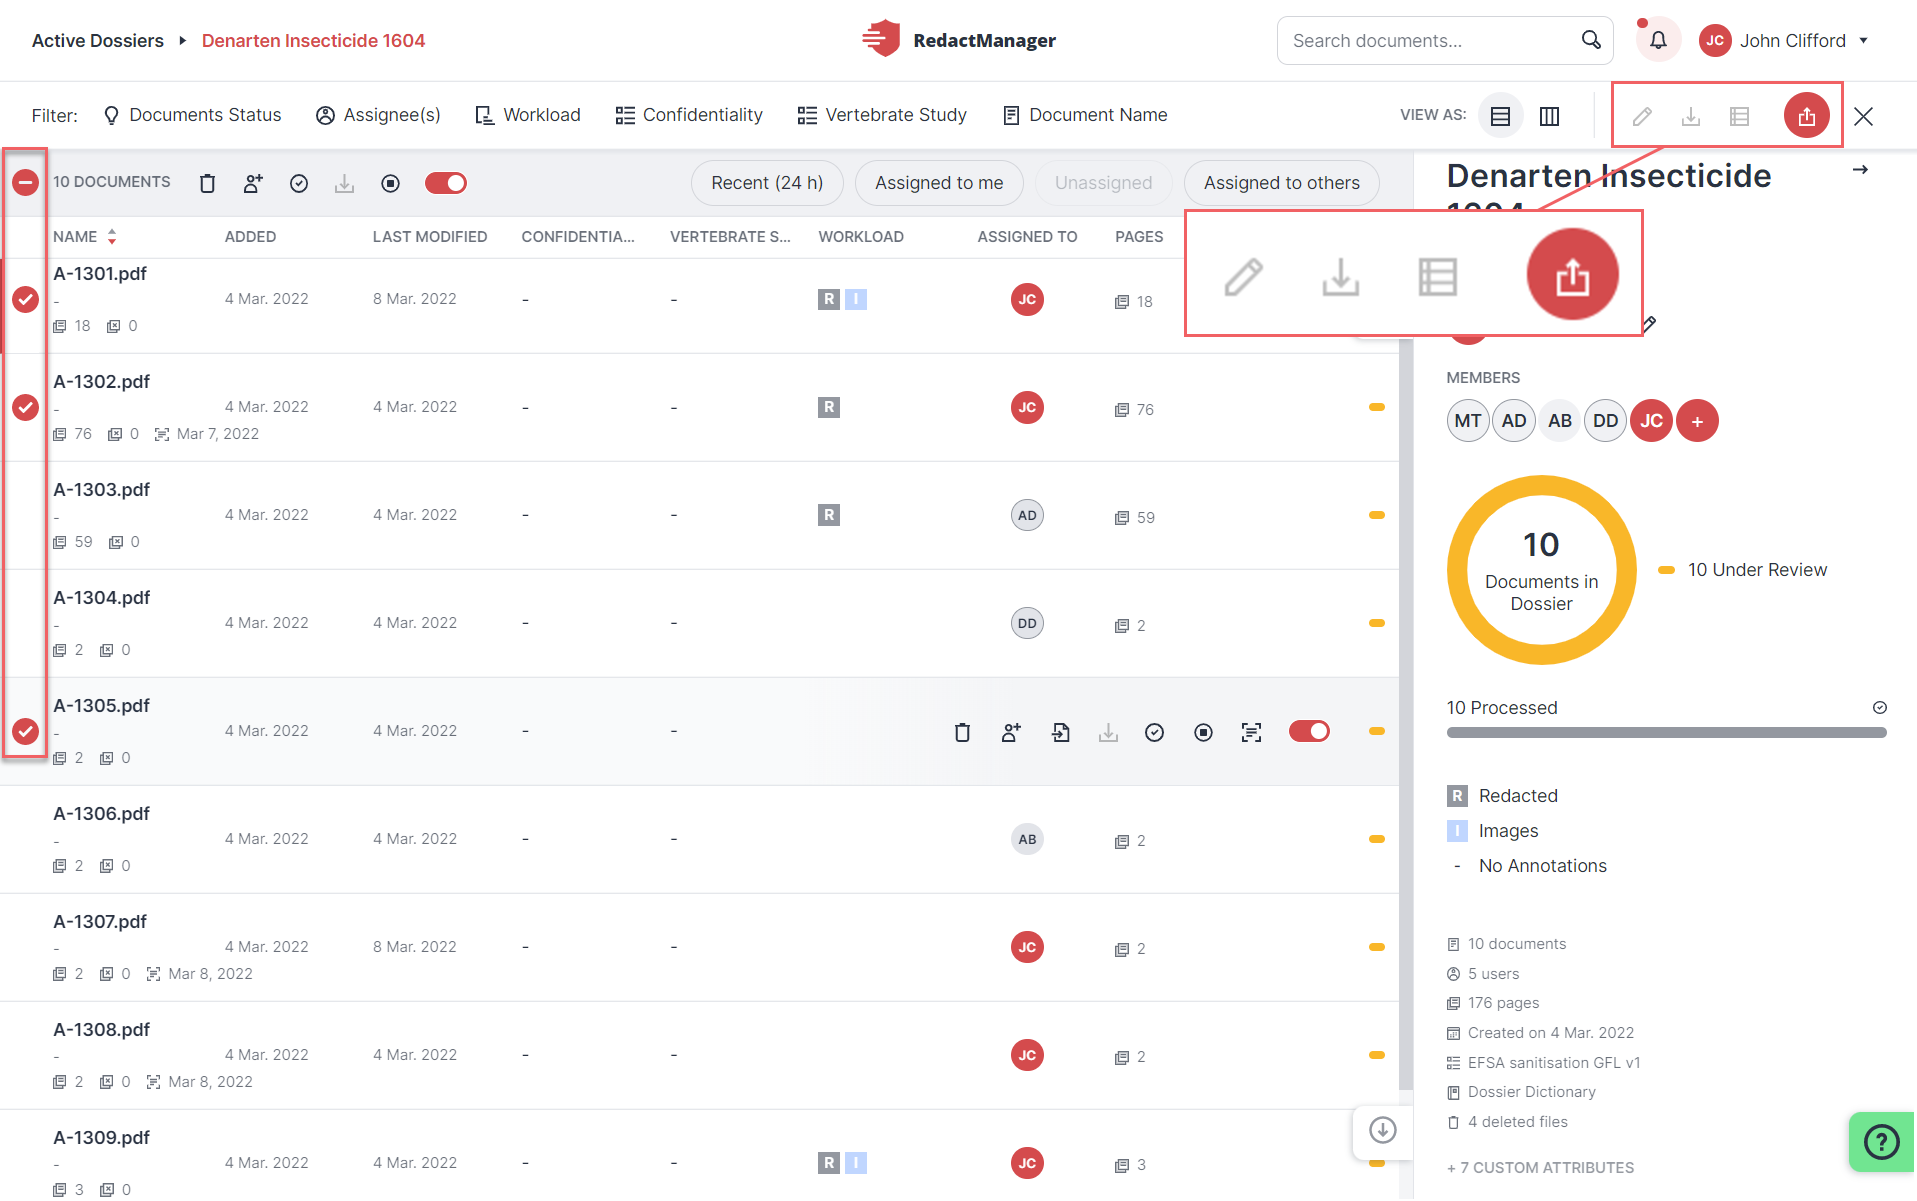This screenshot has width=1917, height=1201.
Task: Select Unassigned quick filter
Action: click(1103, 183)
